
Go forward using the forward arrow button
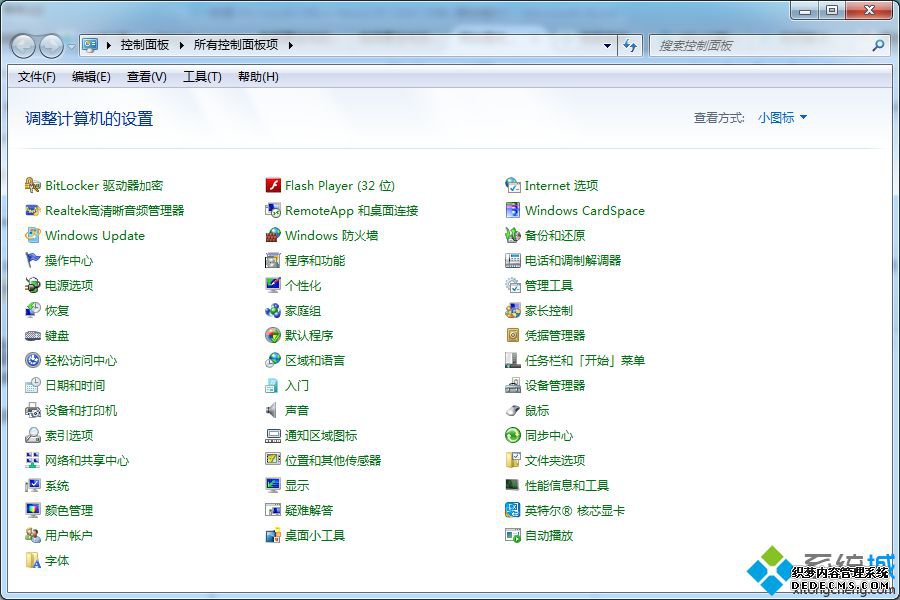point(52,46)
